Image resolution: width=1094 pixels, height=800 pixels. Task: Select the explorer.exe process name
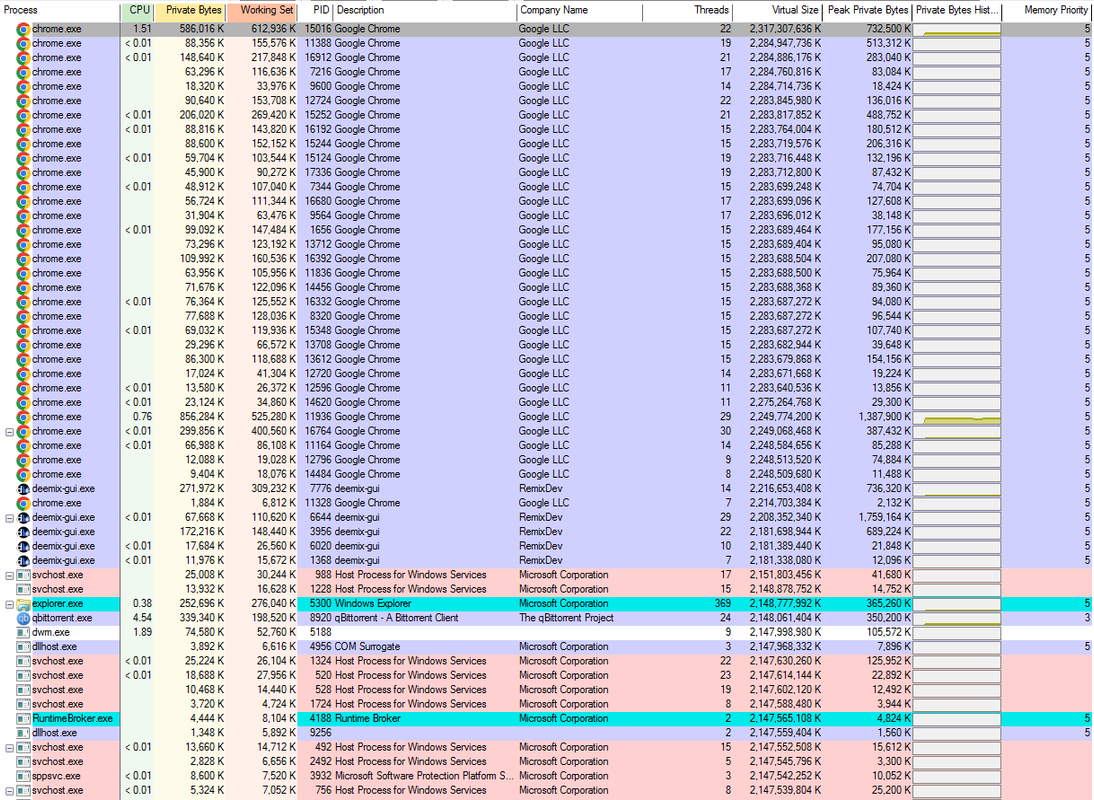pos(57,604)
